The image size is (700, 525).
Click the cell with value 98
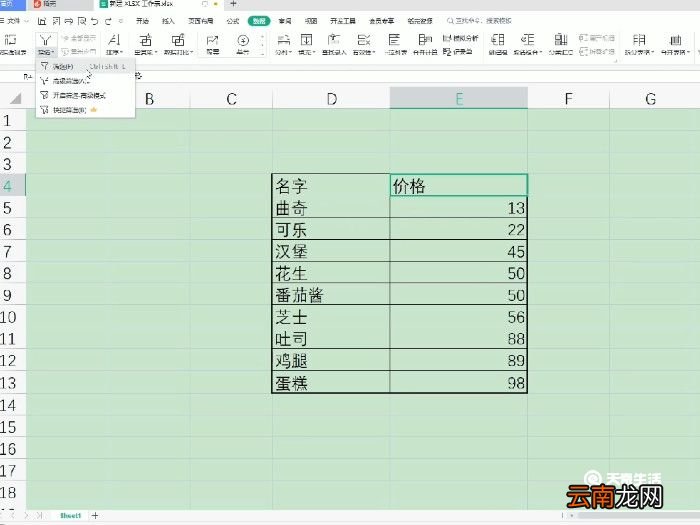point(458,383)
